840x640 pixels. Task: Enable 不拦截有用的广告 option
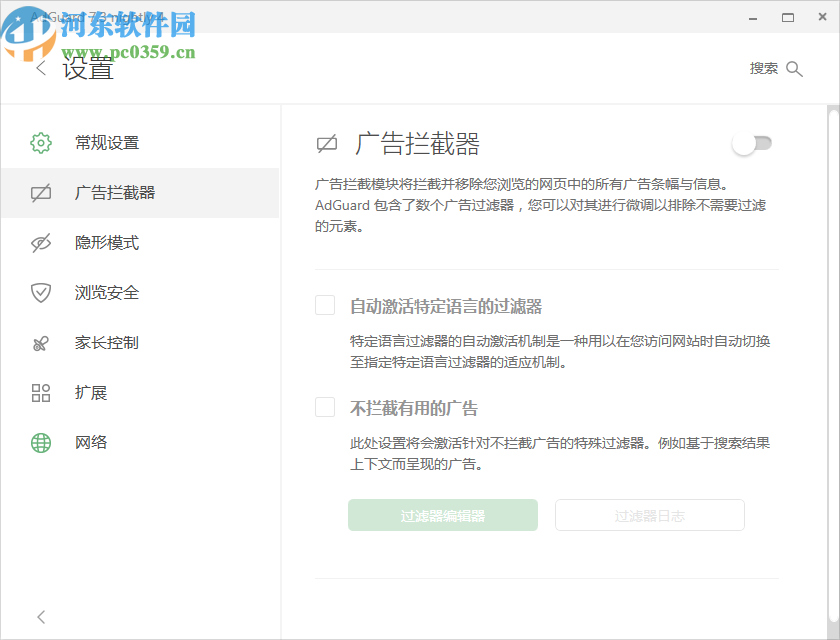pyautogui.click(x=325, y=407)
